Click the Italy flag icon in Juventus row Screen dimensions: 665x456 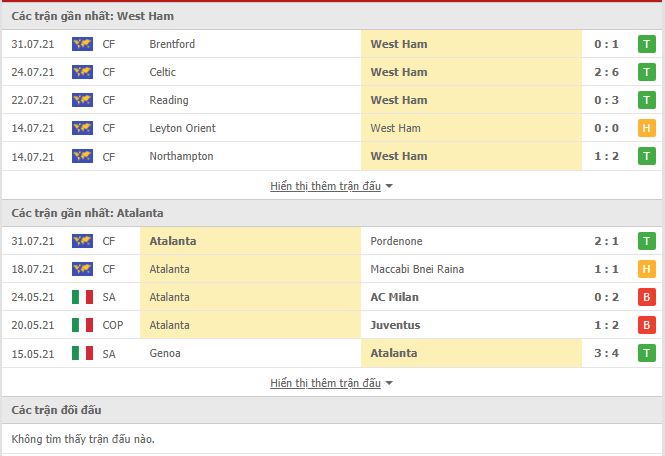click(82, 325)
